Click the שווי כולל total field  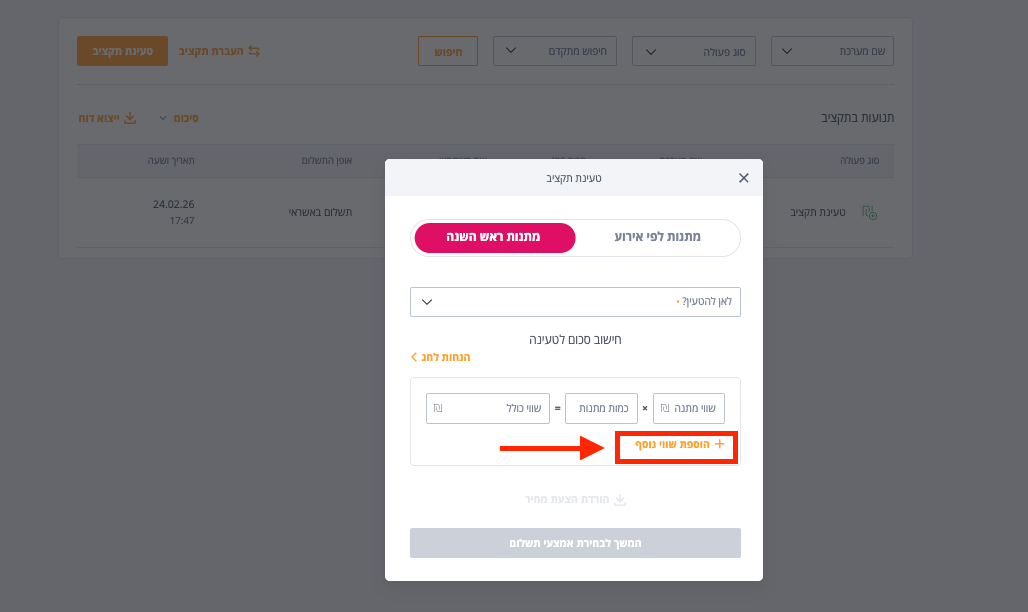click(x=488, y=408)
